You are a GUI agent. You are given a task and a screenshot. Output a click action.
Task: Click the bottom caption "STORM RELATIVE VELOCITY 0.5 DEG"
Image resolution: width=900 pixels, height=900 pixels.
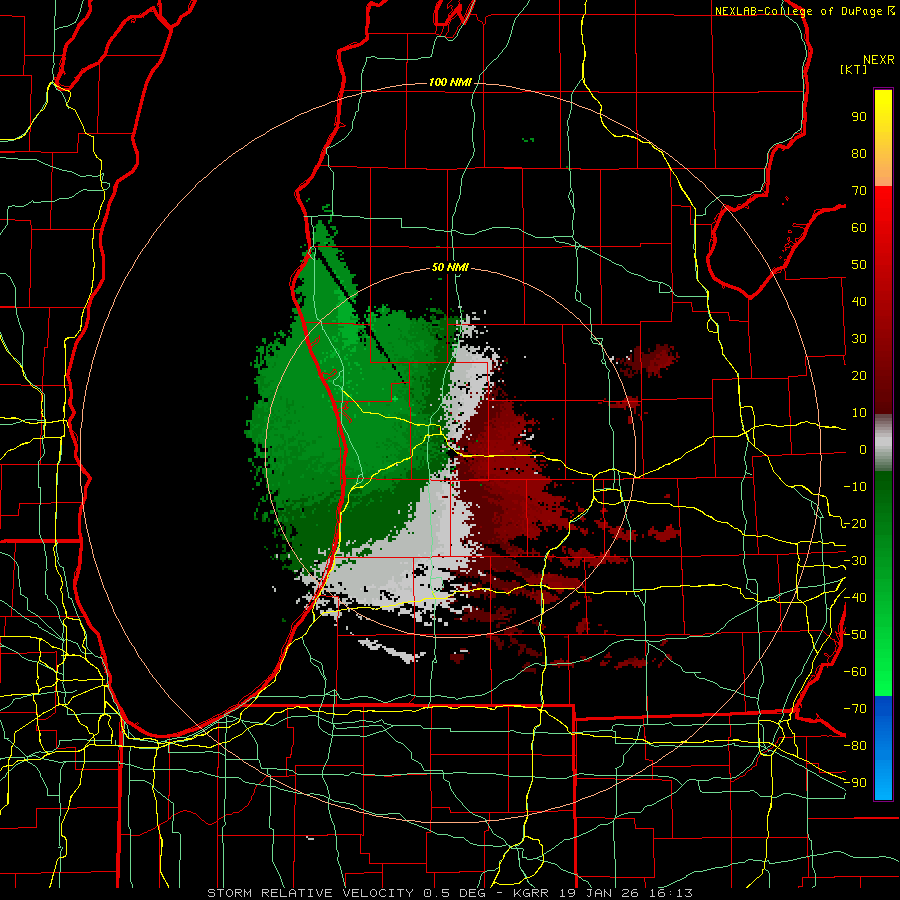[346, 893]
